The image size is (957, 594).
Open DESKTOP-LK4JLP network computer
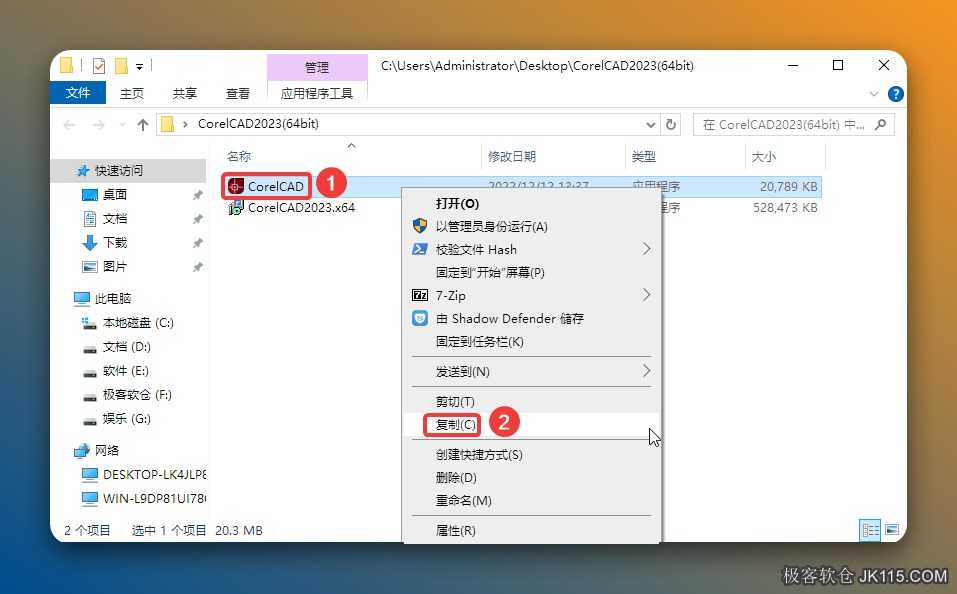(154, 474)
